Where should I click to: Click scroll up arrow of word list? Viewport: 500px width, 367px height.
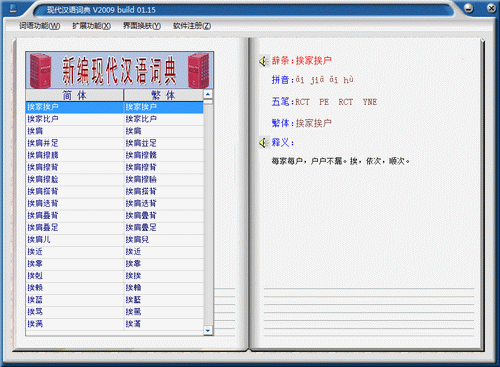coord(208,94)
